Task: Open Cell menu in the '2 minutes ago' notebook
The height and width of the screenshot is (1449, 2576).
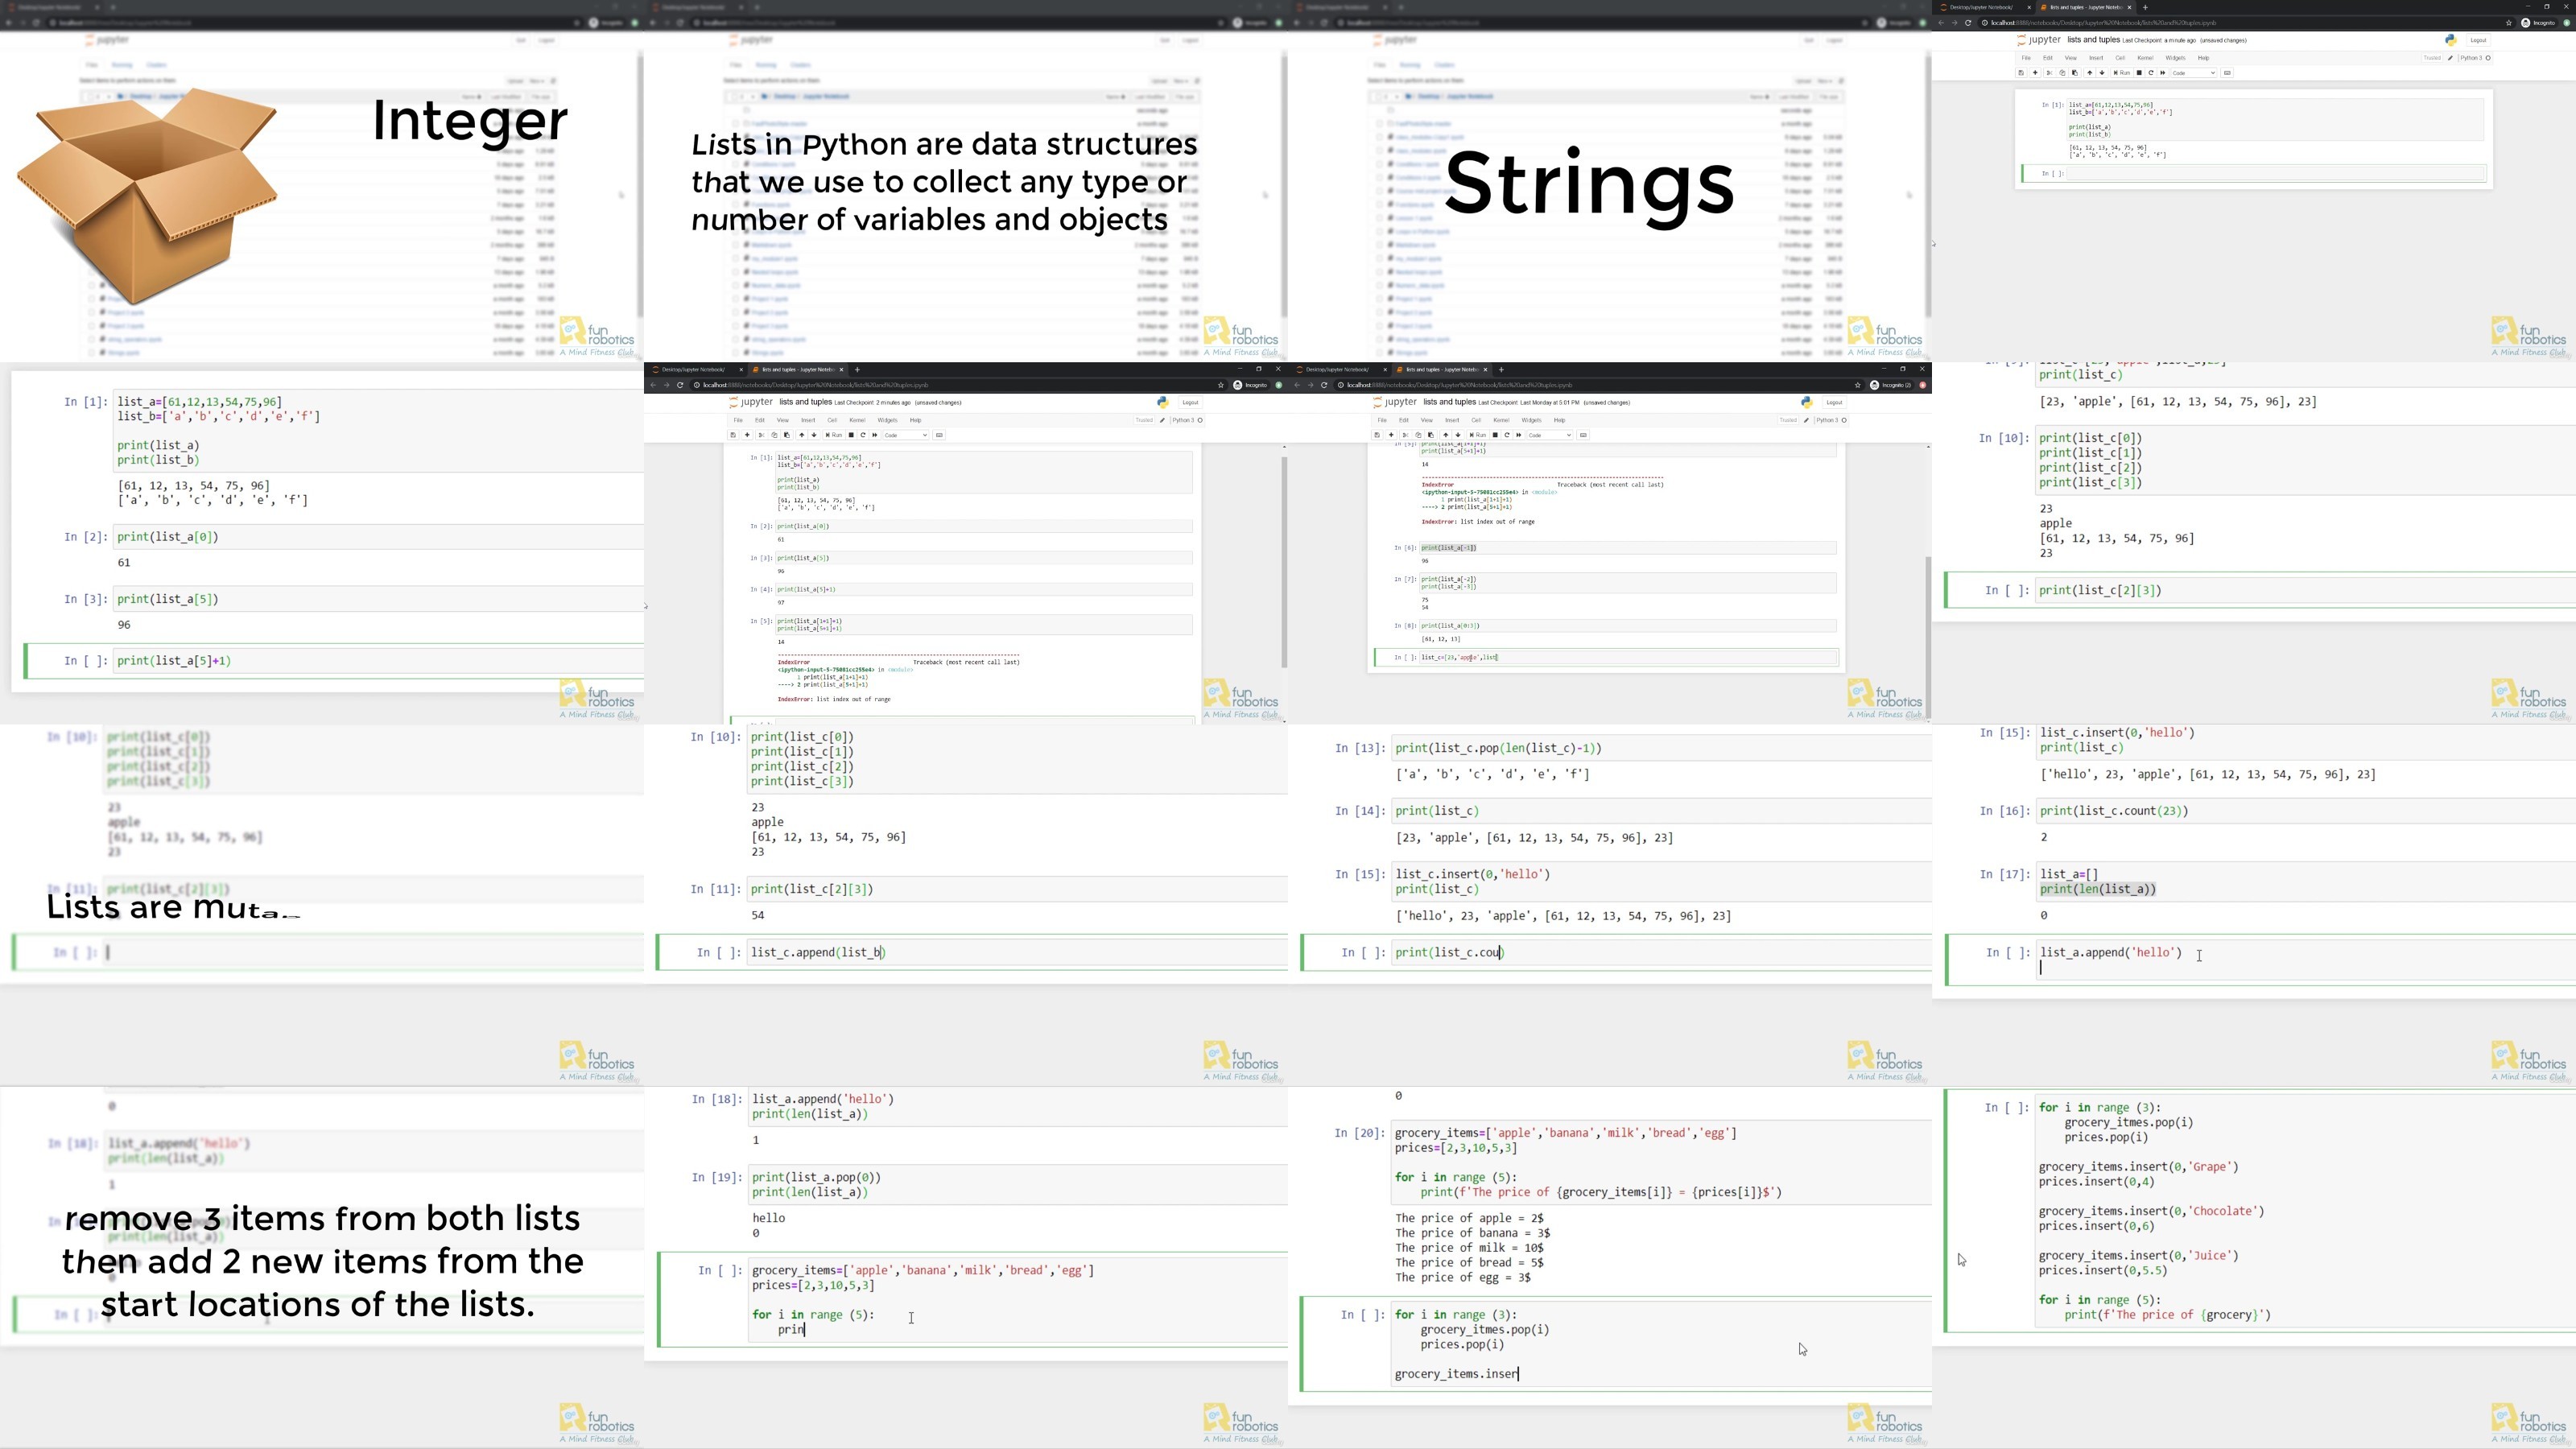Action: coord(832,420)
